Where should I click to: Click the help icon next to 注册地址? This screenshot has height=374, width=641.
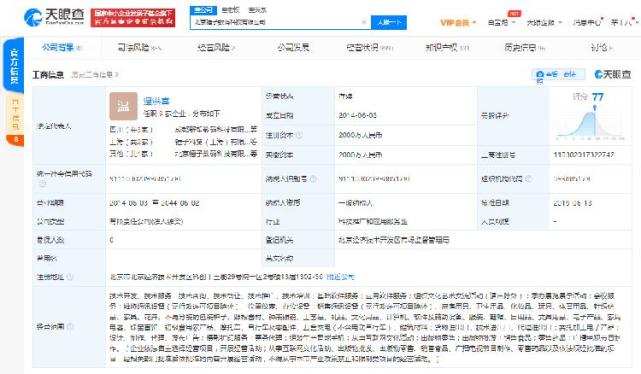pos(69,277)
